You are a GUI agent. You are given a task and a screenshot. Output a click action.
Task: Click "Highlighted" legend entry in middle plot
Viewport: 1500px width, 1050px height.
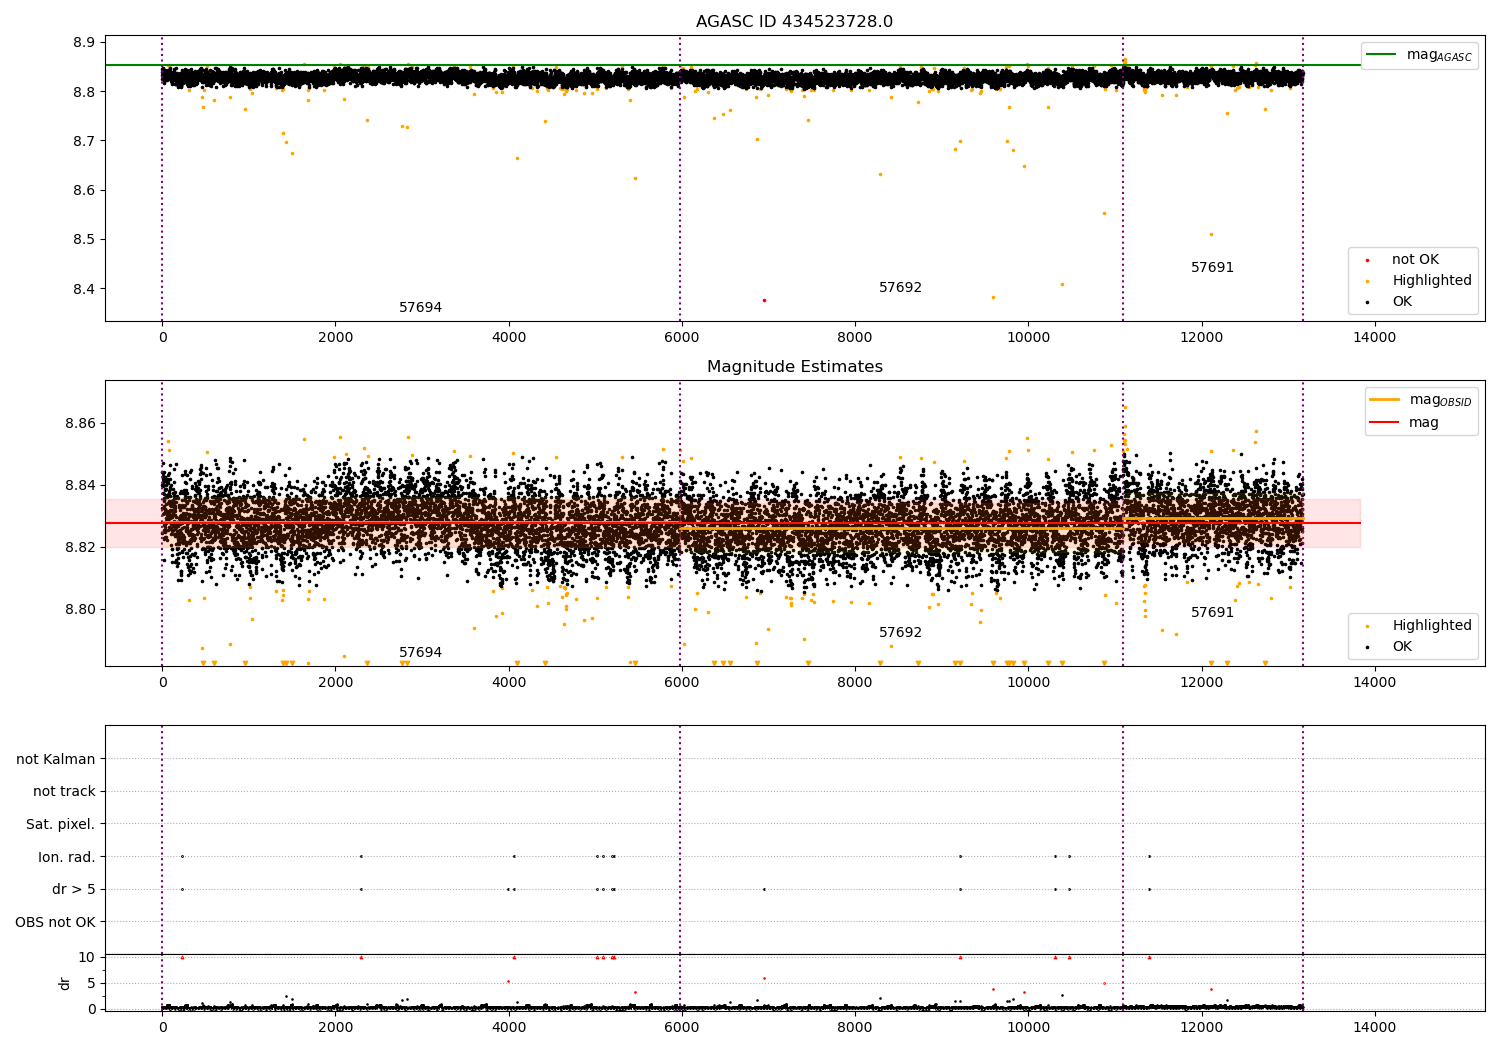1432,626
